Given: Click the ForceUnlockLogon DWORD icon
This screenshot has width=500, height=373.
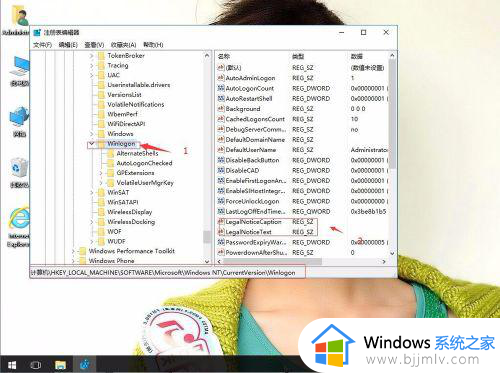Looking at the screenshot, I should pyautogui.click(x=221, y=201).
